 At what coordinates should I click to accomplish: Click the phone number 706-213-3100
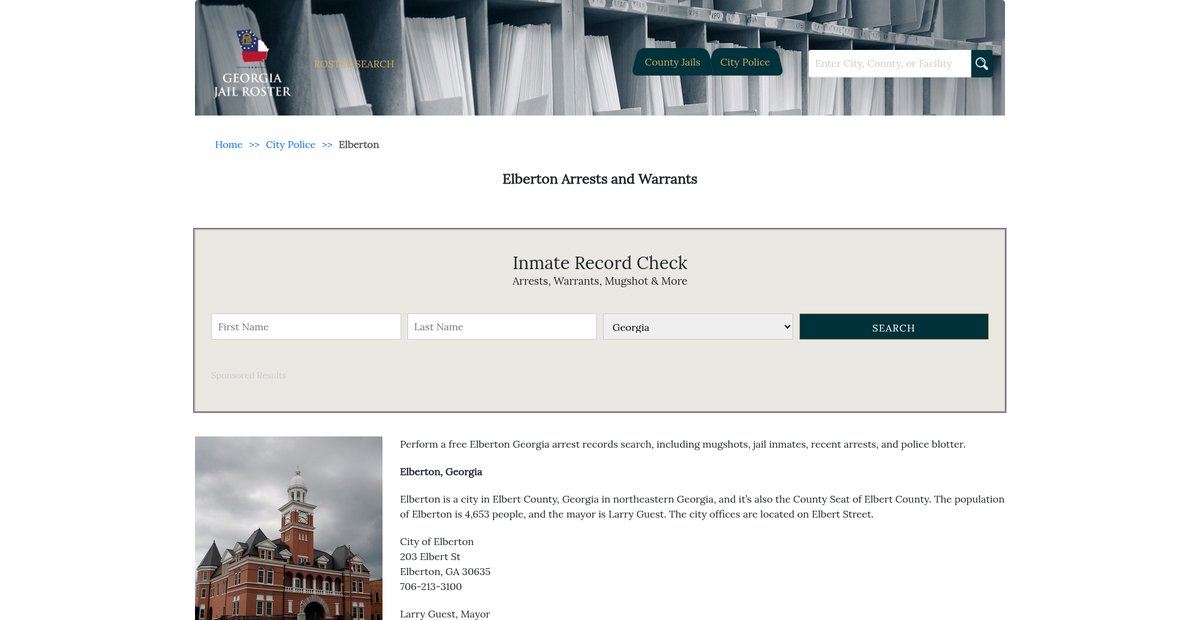click(x=431, y=587)
